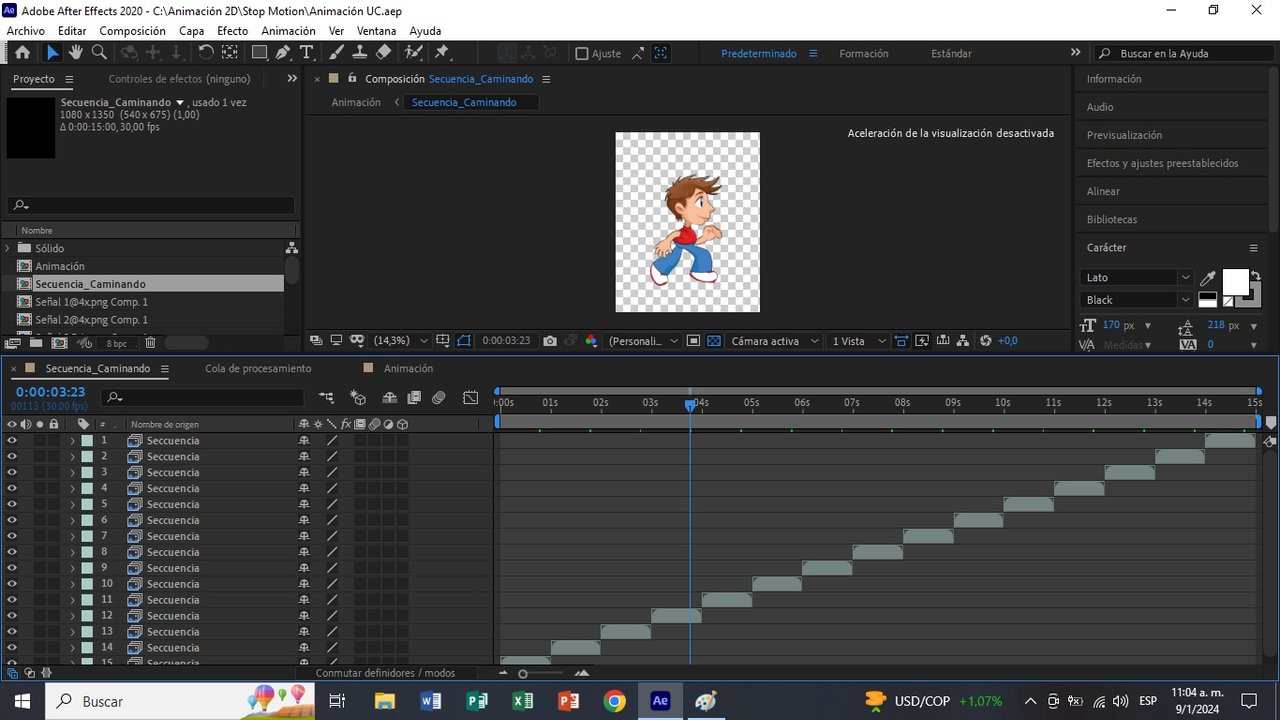
Task: Open the Ventana menu
Action: 376,31
